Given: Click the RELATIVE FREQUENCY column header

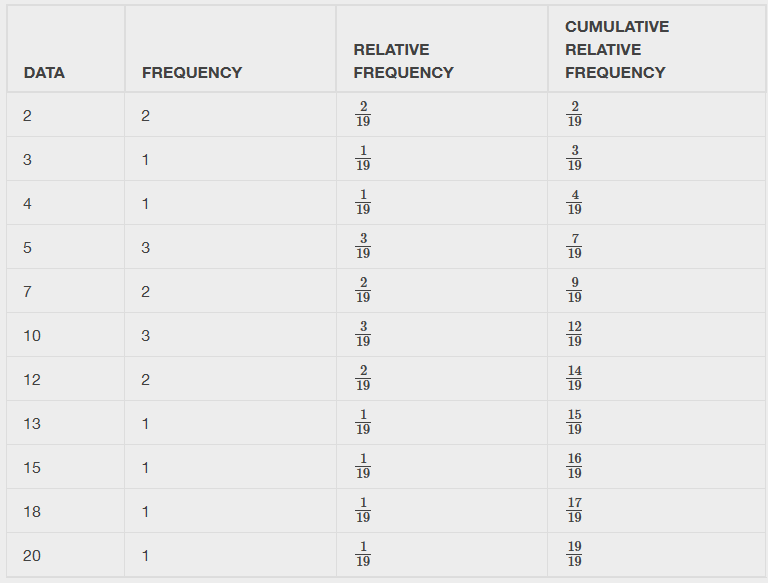Looking at the screenshot, I should pyautogui.click(x=403, y=61).
